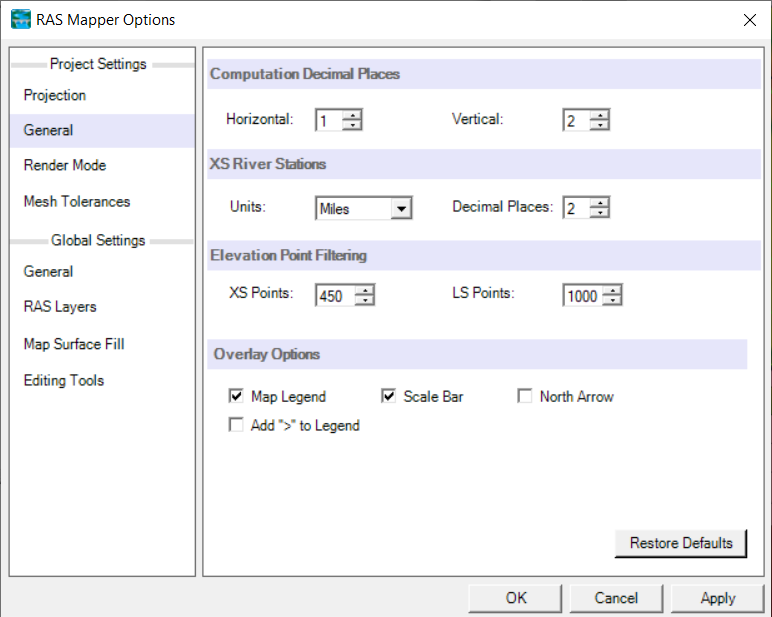The height and width of the screenshot is (617, 772).
Task: Select General under Project Settings
Action: tap(102, 130)
